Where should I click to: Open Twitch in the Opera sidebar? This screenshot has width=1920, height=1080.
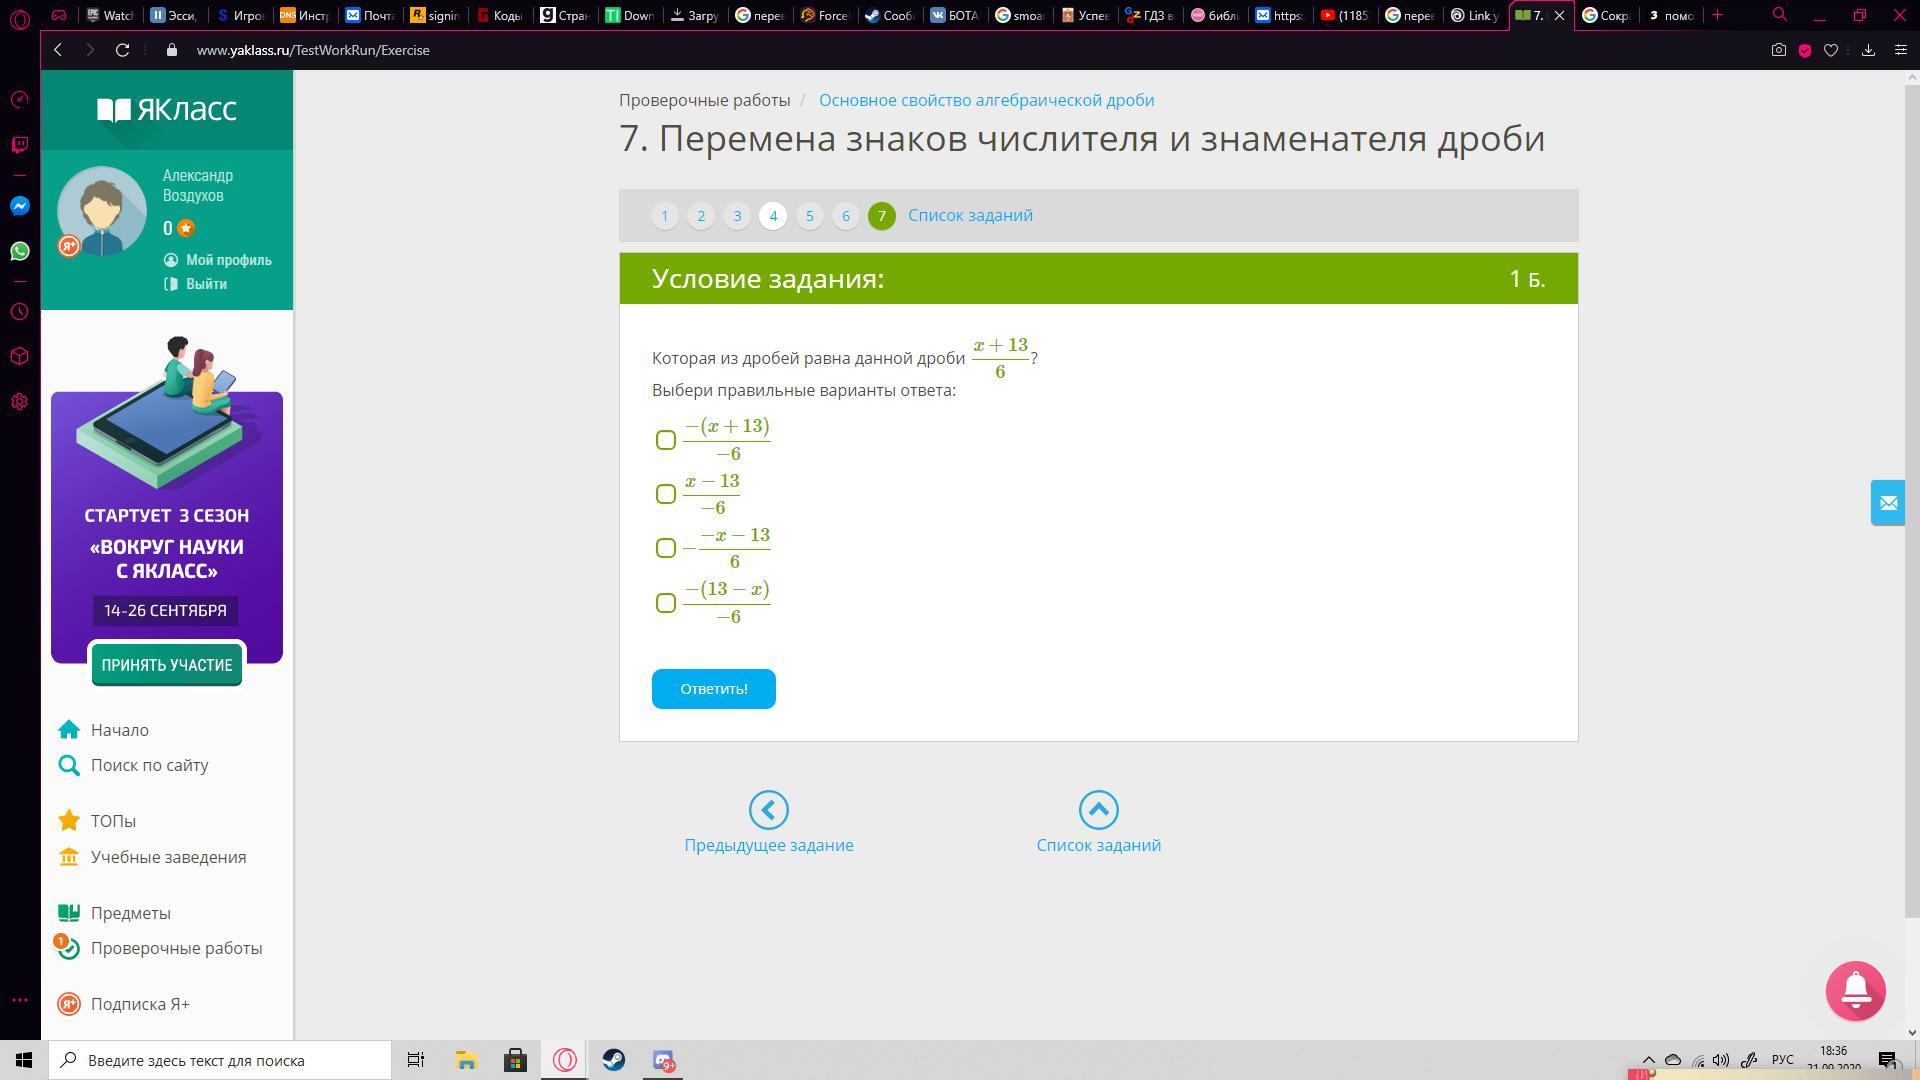pyautogui.click(x=20, y=145)
